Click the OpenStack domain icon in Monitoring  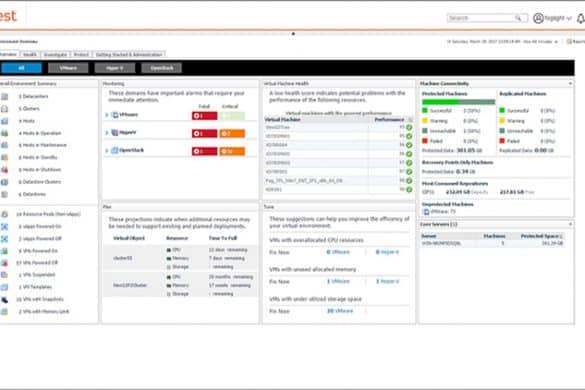tap(115, 150)
